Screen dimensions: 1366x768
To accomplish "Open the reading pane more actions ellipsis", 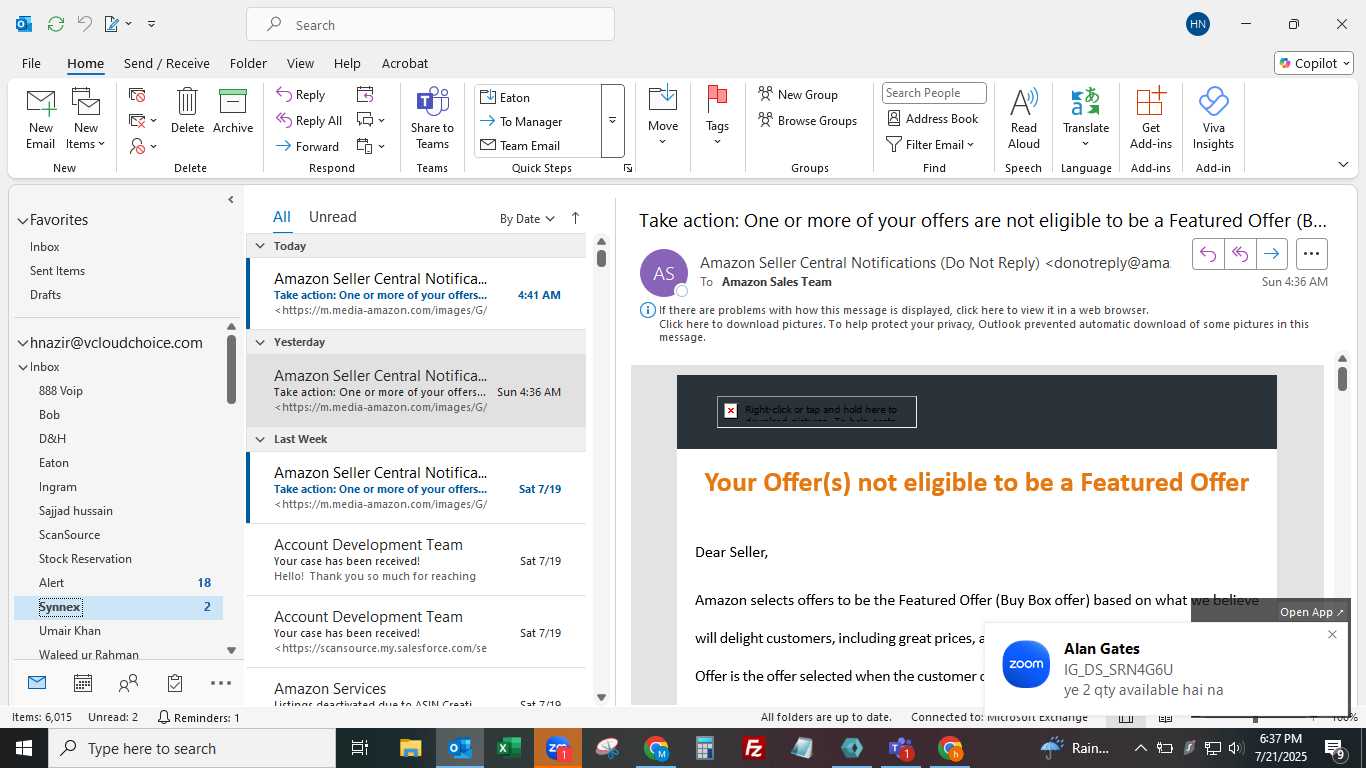I will (x=1312, y=254).
